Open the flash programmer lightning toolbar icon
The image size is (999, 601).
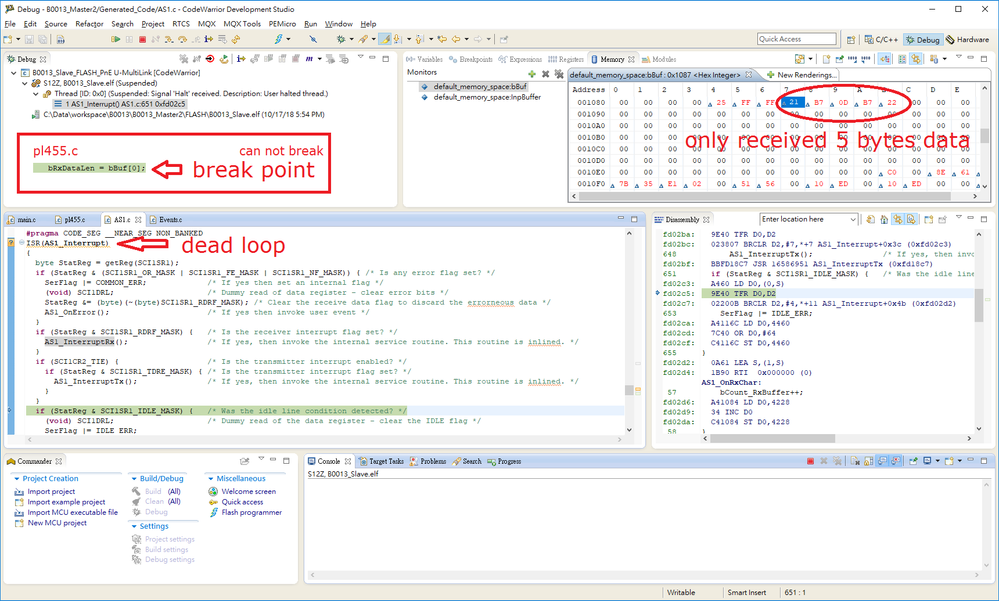[x=278, y=40]
